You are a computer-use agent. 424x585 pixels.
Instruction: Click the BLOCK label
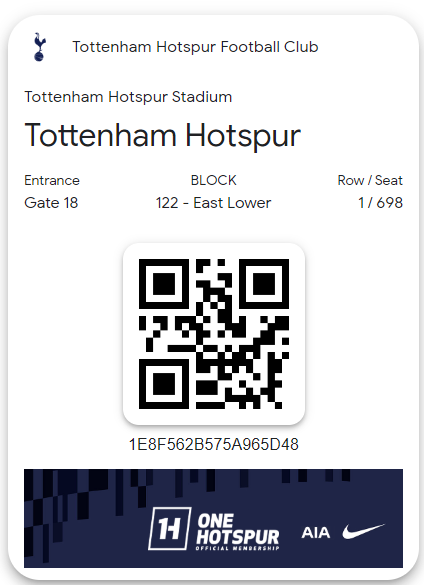click(213, 181)
